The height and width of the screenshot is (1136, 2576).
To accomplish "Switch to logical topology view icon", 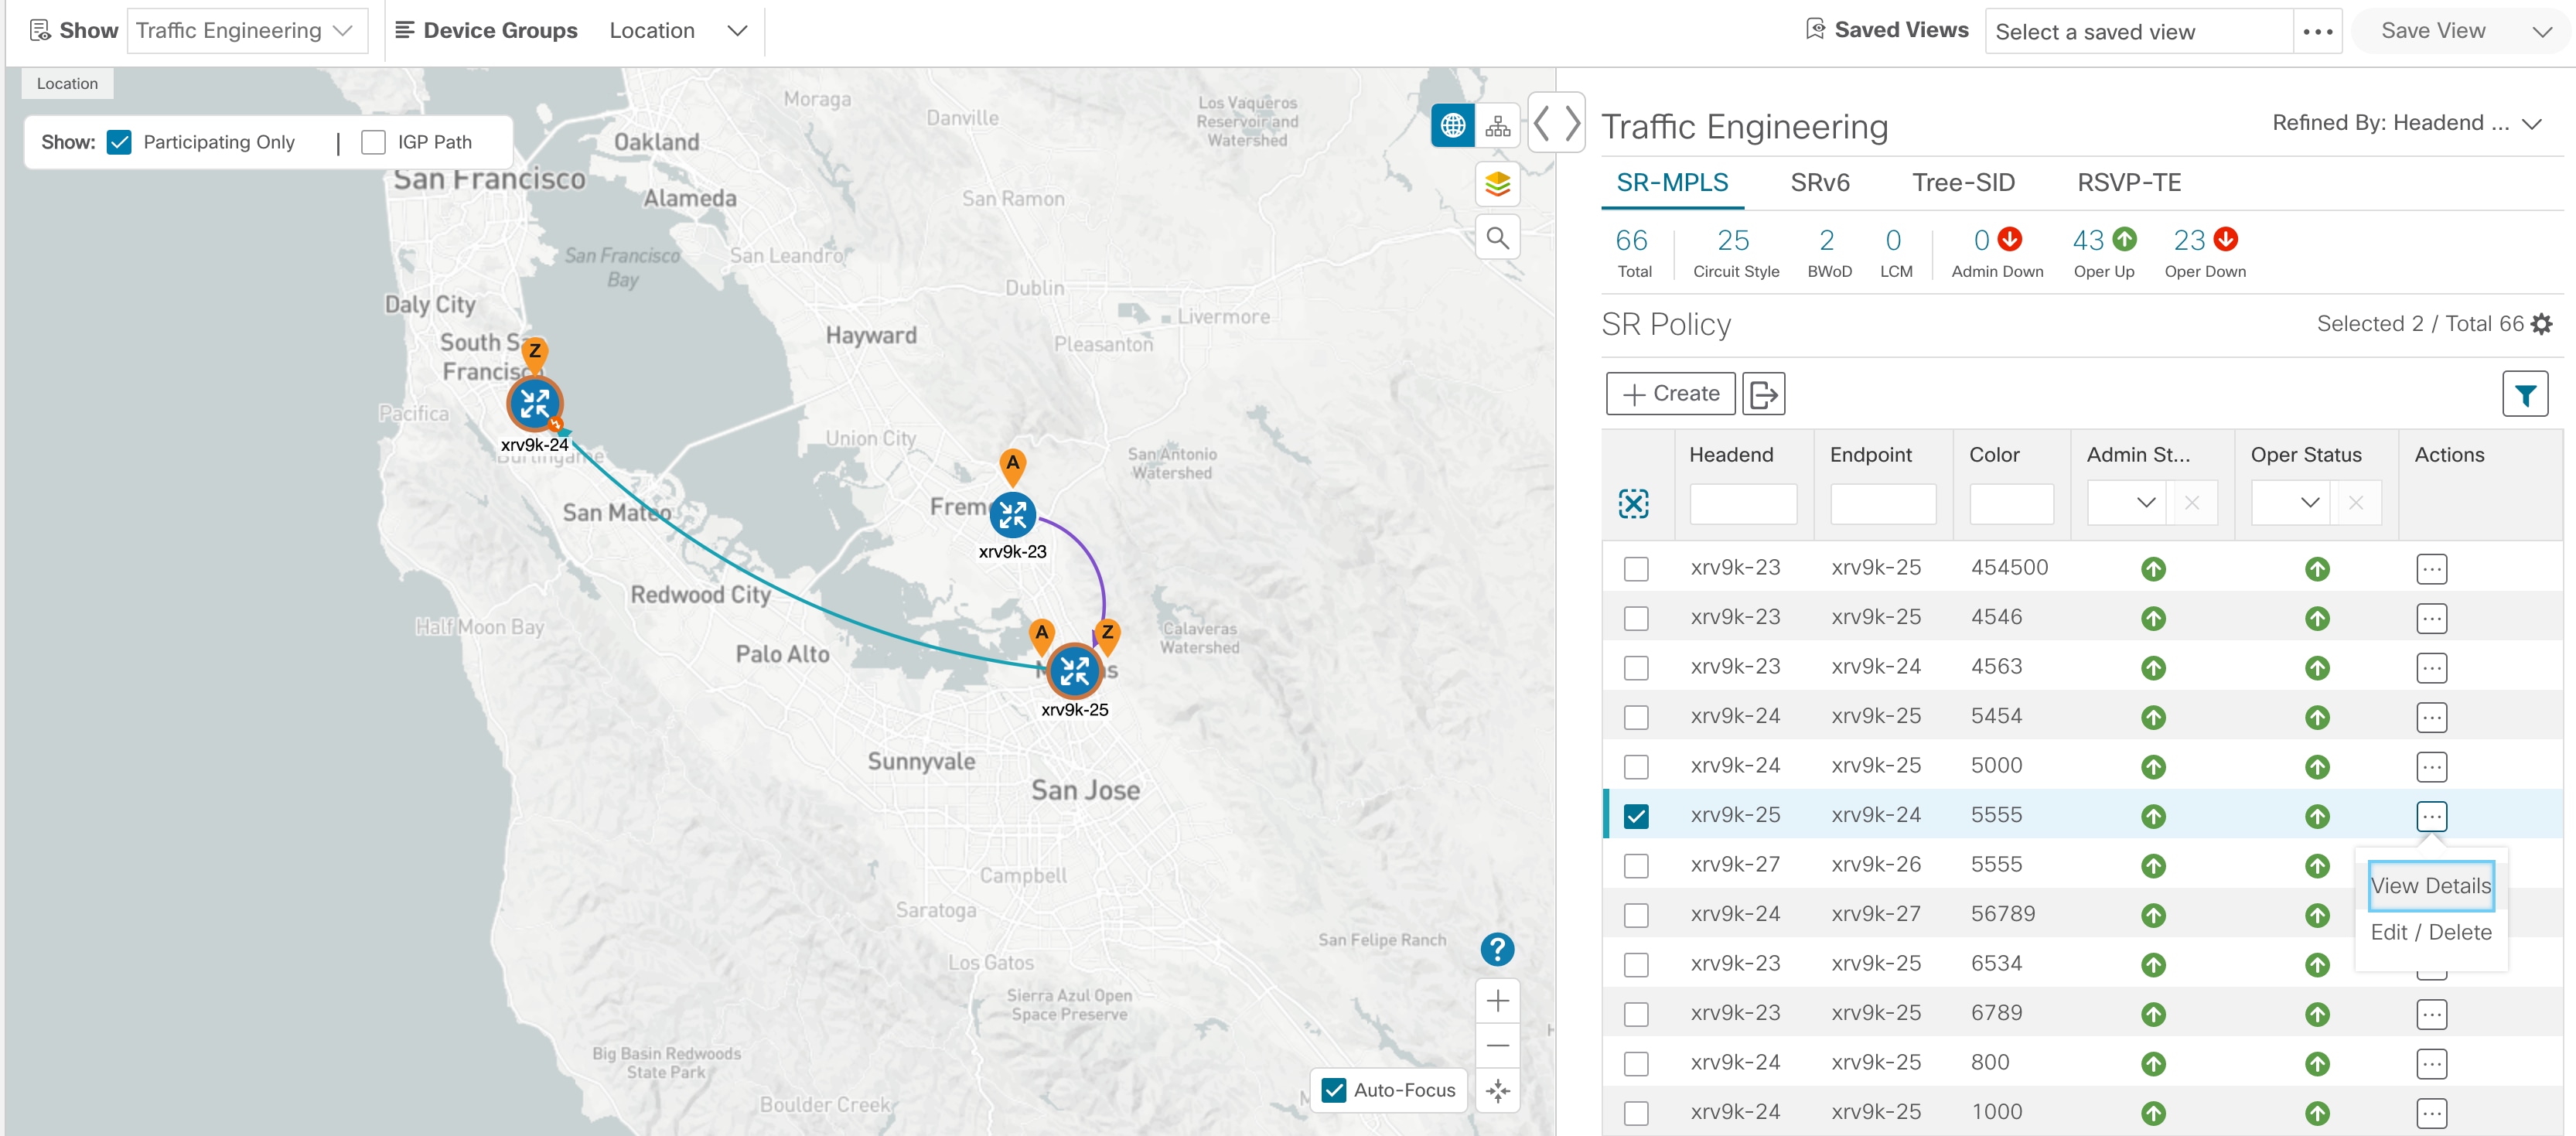I will [x=1497, y=126].
